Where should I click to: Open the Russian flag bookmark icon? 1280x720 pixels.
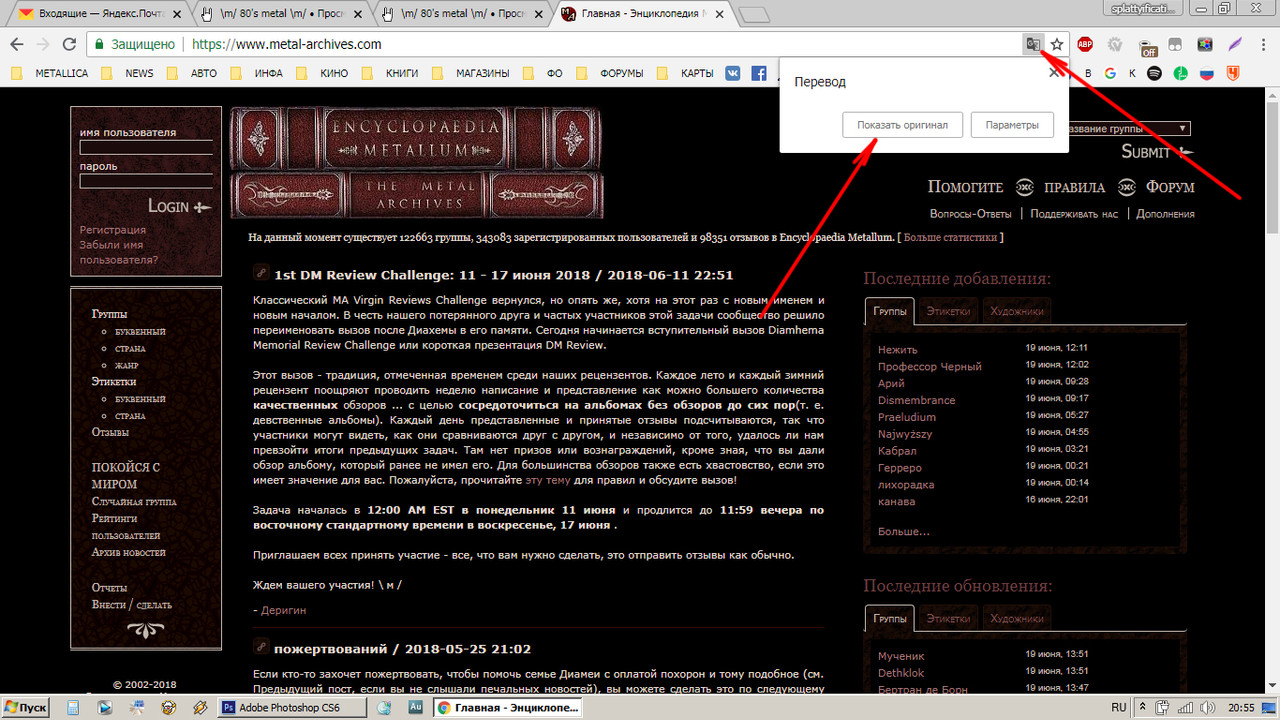click(x=1206, y=73)
